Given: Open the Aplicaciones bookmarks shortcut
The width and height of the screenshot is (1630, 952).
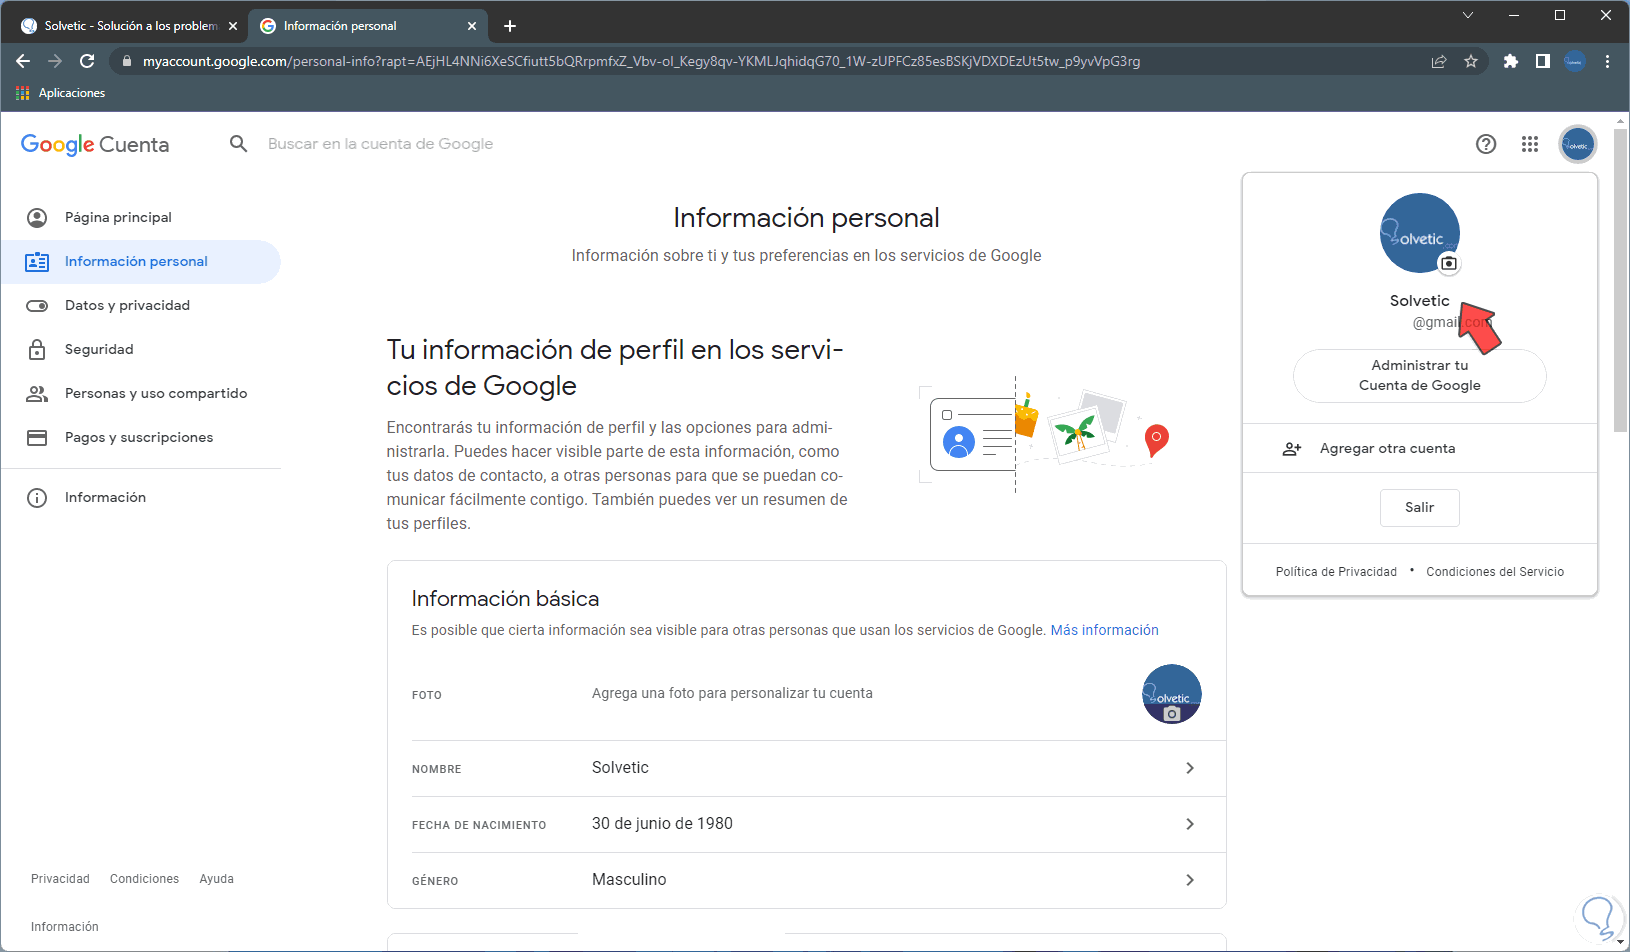Looking at the screenshot, I should 60,93.
